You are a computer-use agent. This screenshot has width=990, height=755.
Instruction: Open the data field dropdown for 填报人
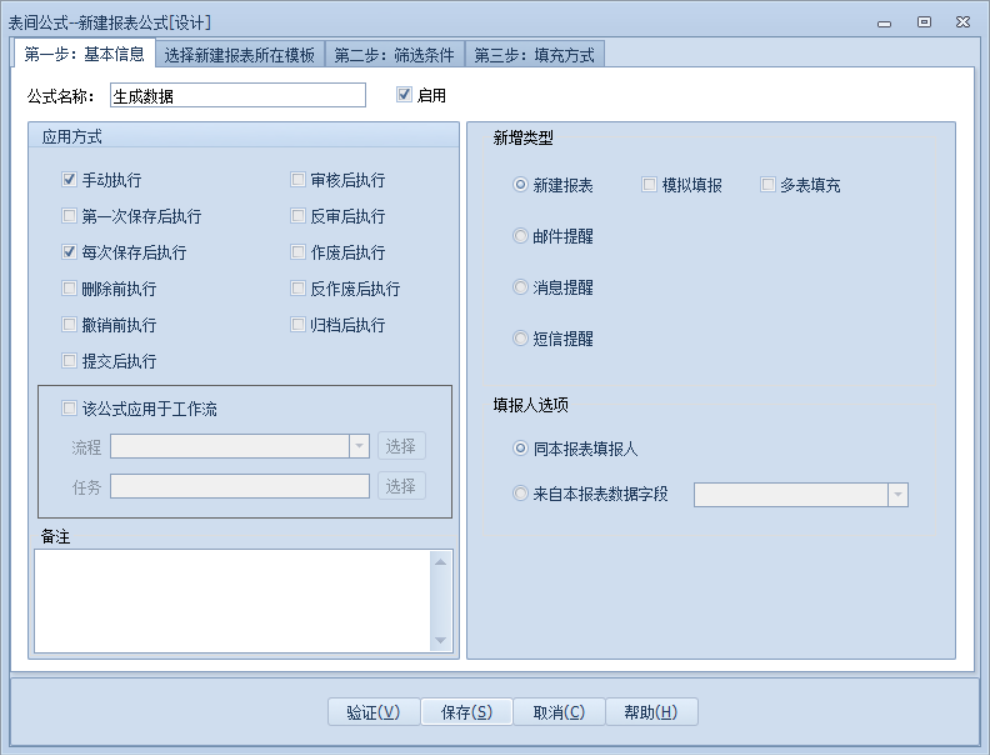(x=897, y=494)
